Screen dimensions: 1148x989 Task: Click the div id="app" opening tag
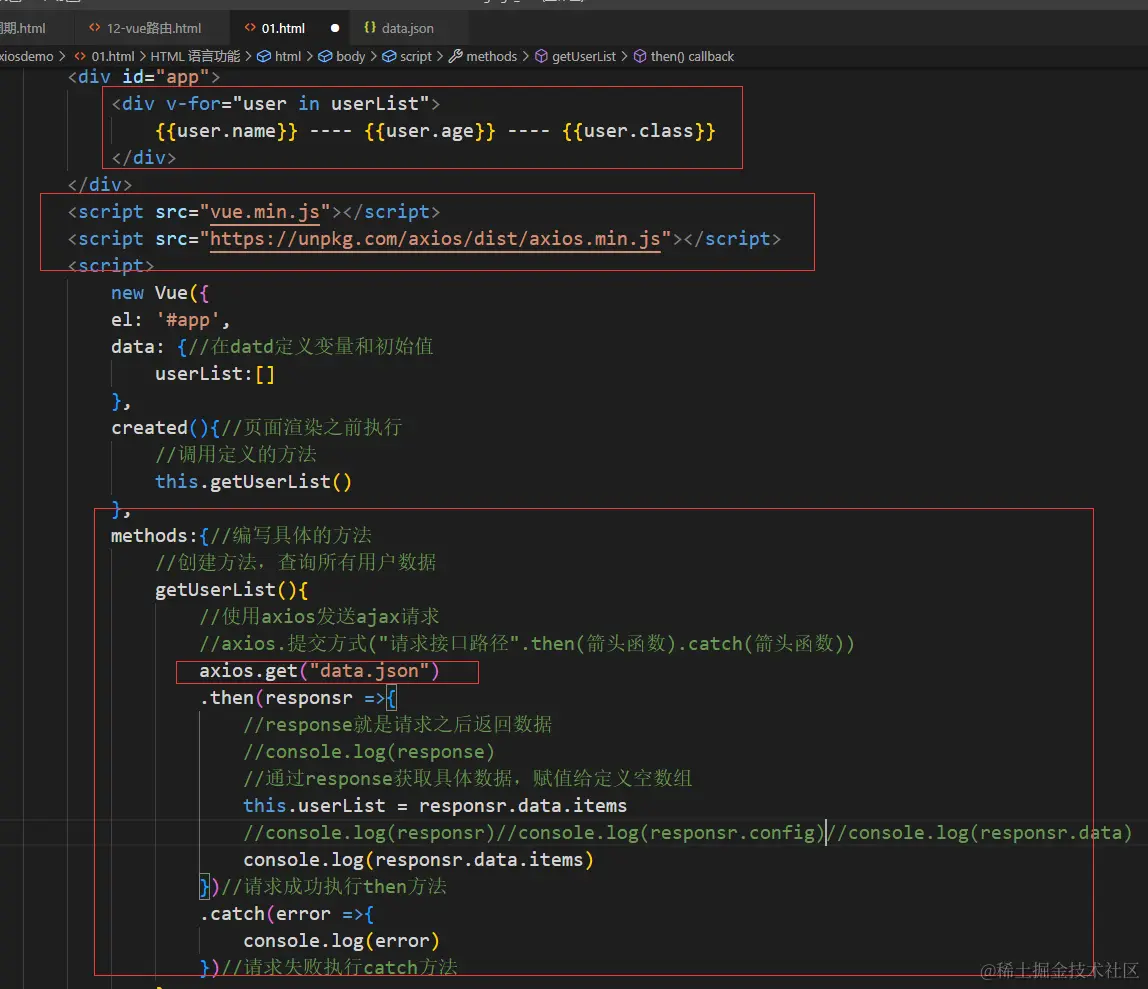click(x=144, y=77)
